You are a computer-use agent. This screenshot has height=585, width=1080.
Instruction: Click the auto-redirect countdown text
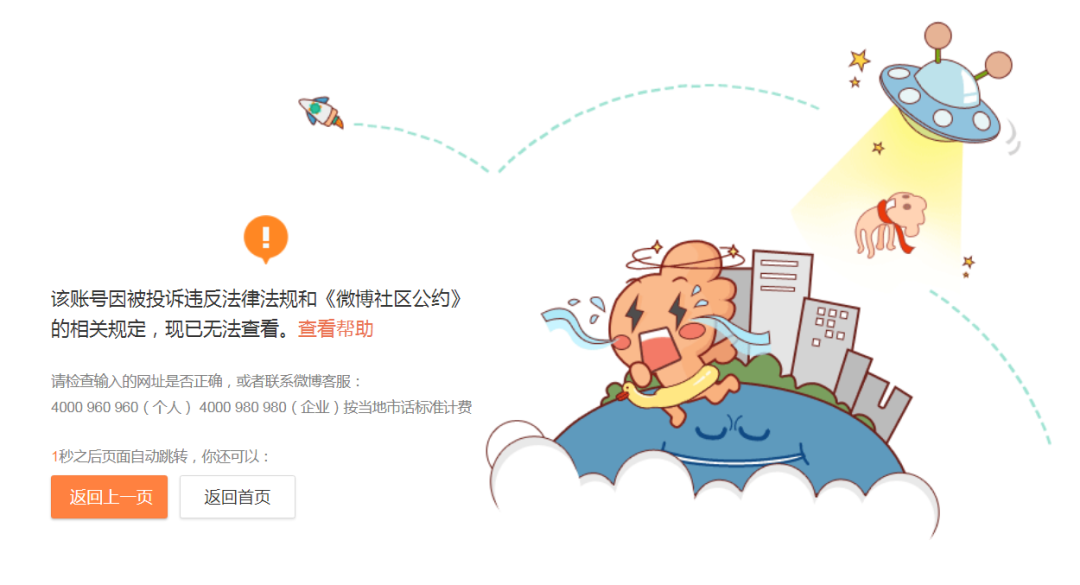160,456
